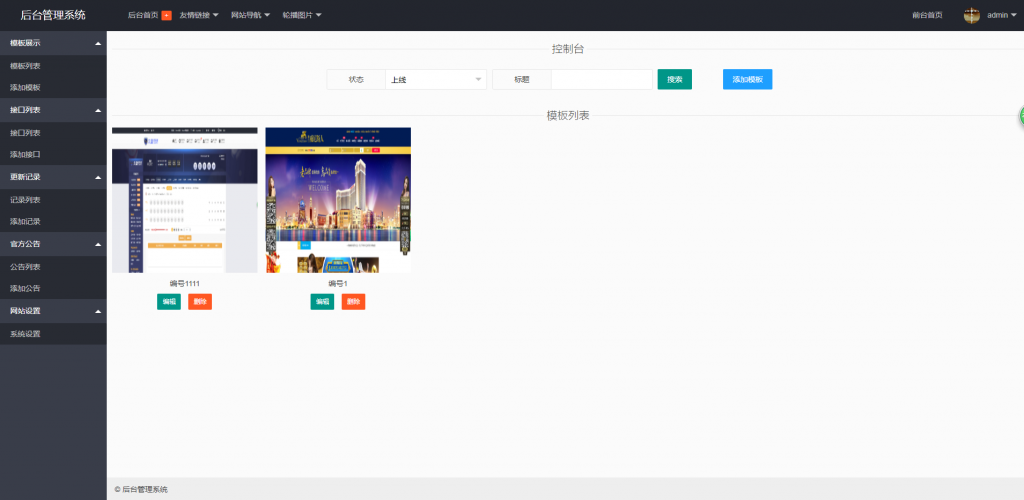Click the orange badge next to 后台首页

[166, 15]
